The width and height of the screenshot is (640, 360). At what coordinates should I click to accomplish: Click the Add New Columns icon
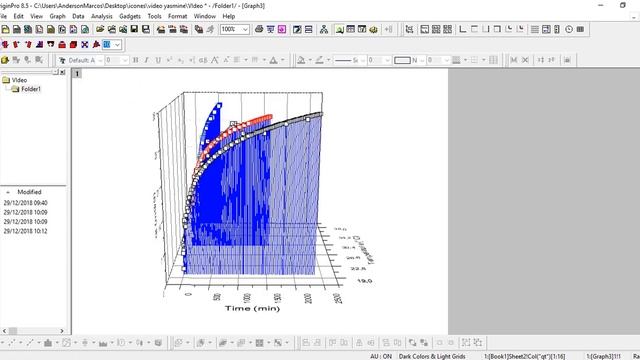(388, 29)
